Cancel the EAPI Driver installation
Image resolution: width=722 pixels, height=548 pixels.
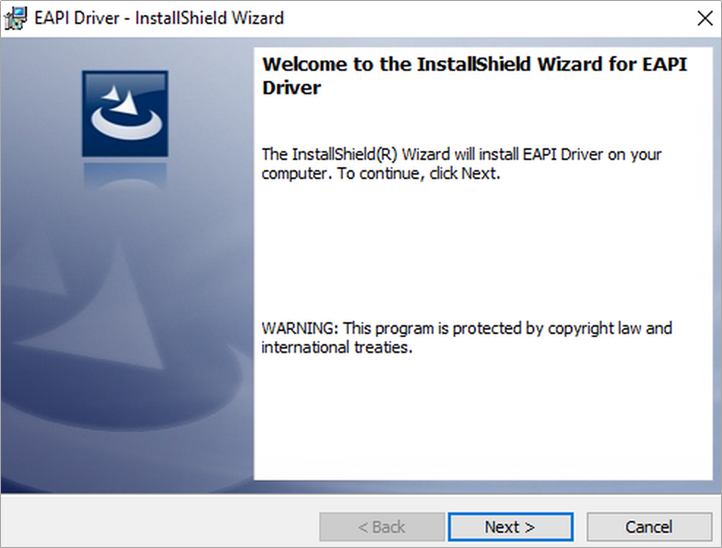coord(649,526)
